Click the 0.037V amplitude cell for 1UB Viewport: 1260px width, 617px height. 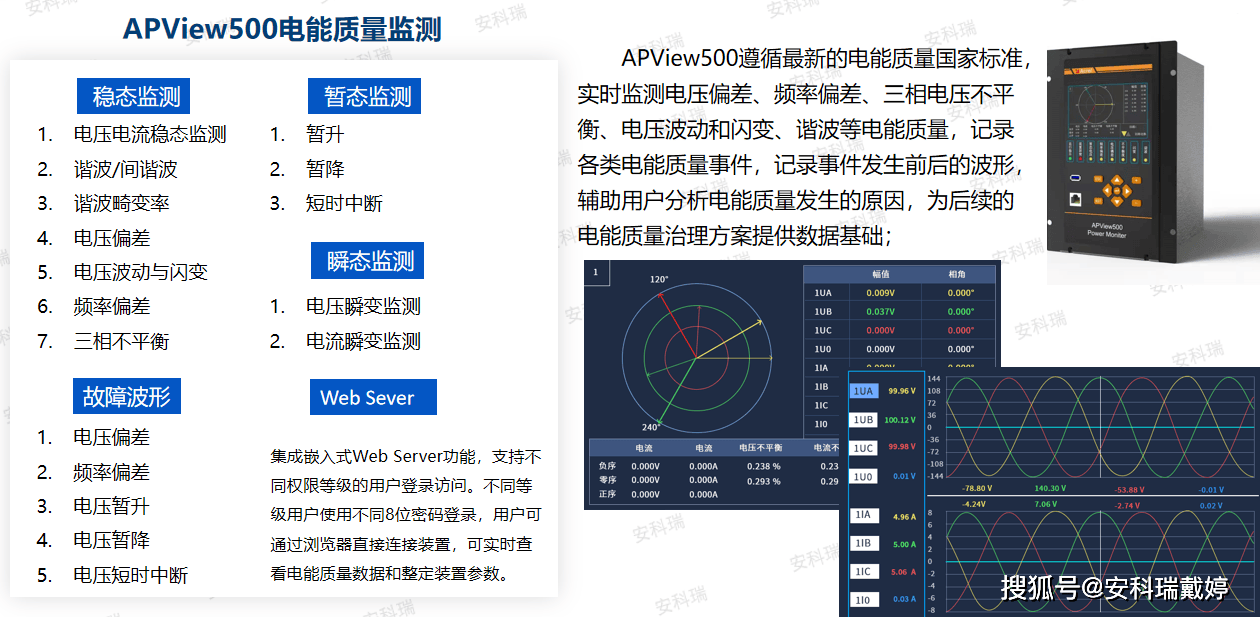pos(880,312)
